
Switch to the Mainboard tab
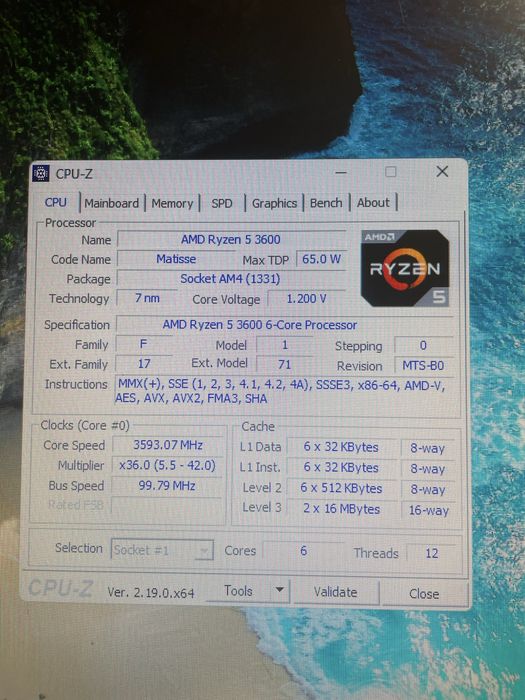coord(112,204)
